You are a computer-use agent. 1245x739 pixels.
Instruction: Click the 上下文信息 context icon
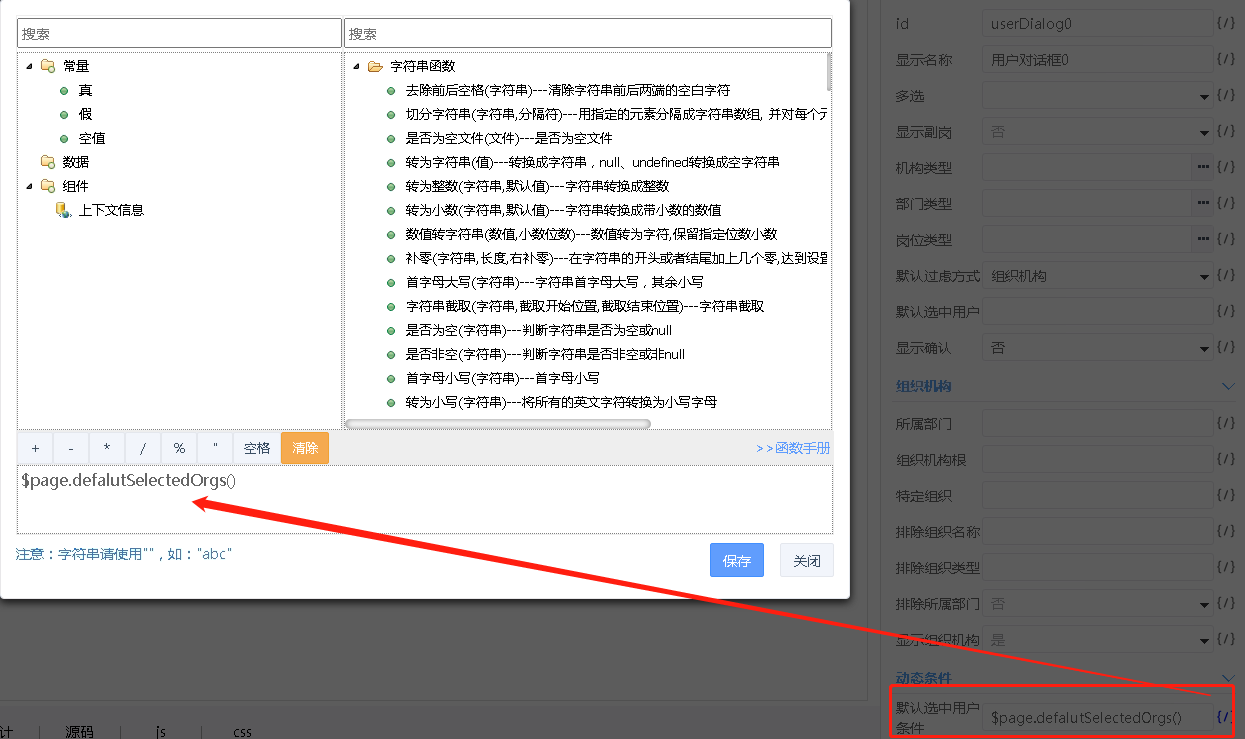coord(62,210)
